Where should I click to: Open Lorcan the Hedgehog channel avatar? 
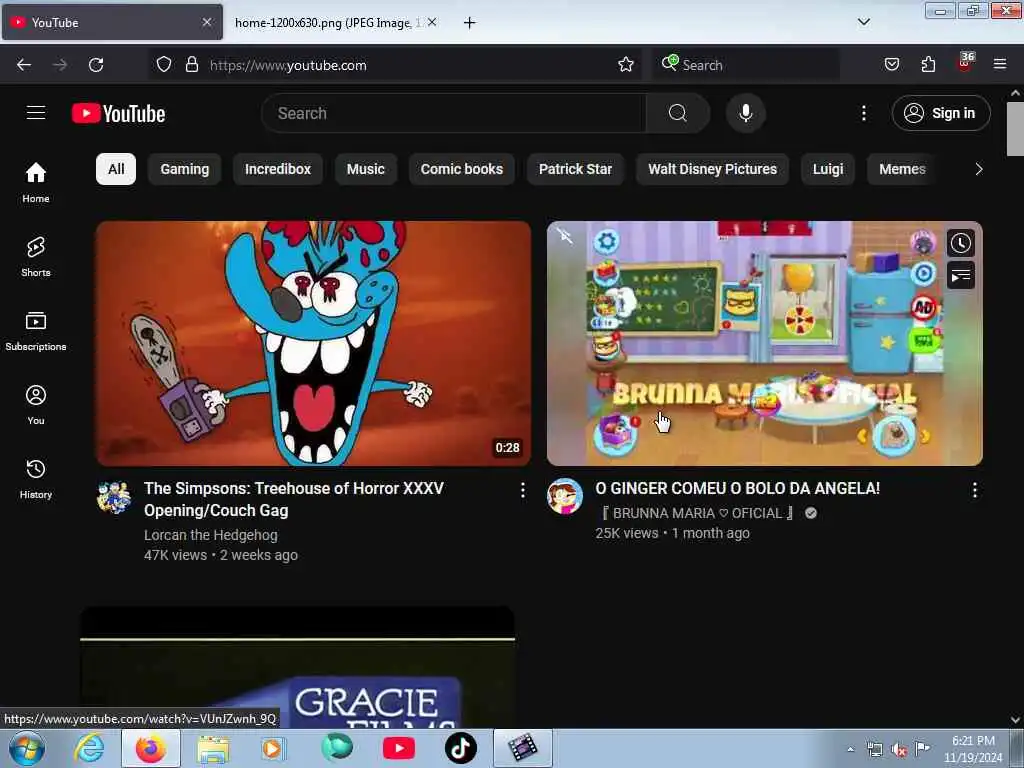pos(114,498)
